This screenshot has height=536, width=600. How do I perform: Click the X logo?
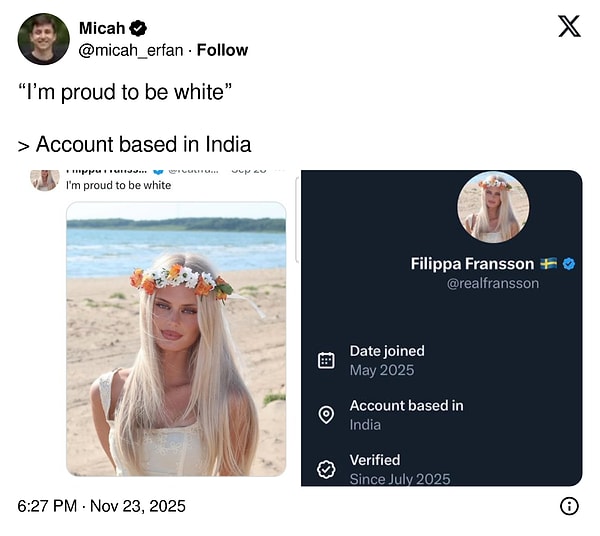(569, 27)
